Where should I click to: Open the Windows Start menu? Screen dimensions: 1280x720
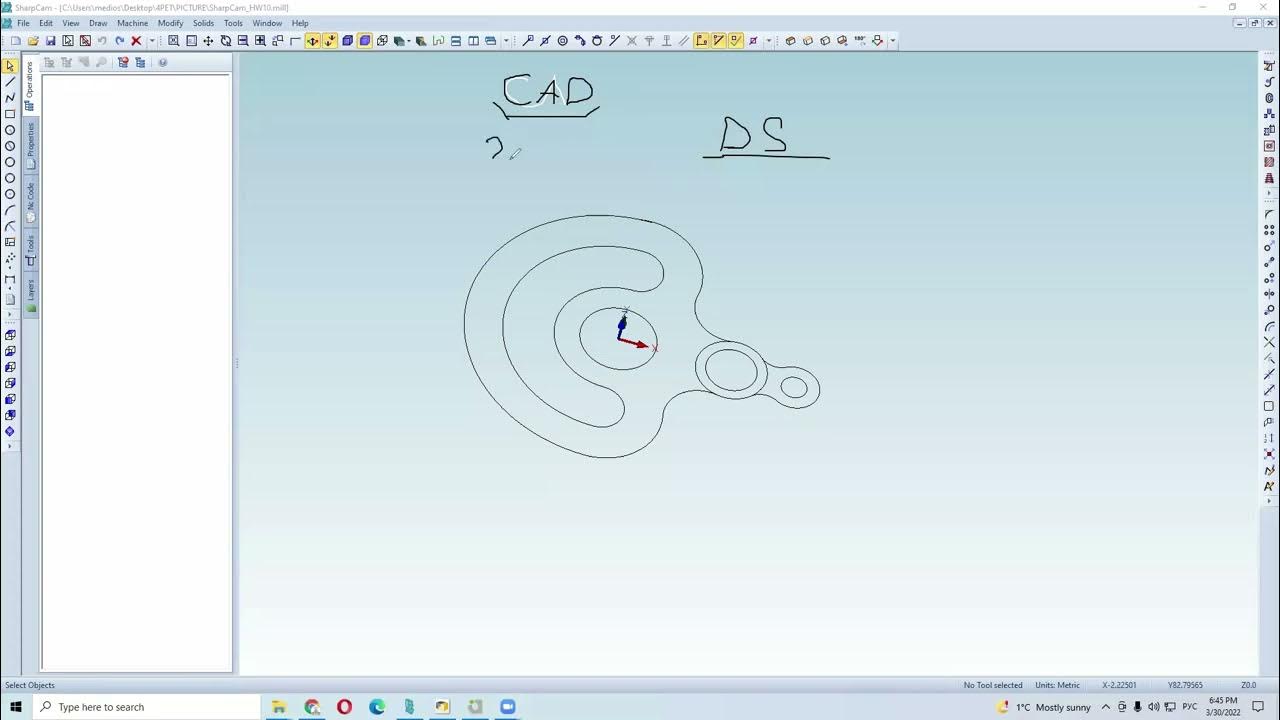16,707
